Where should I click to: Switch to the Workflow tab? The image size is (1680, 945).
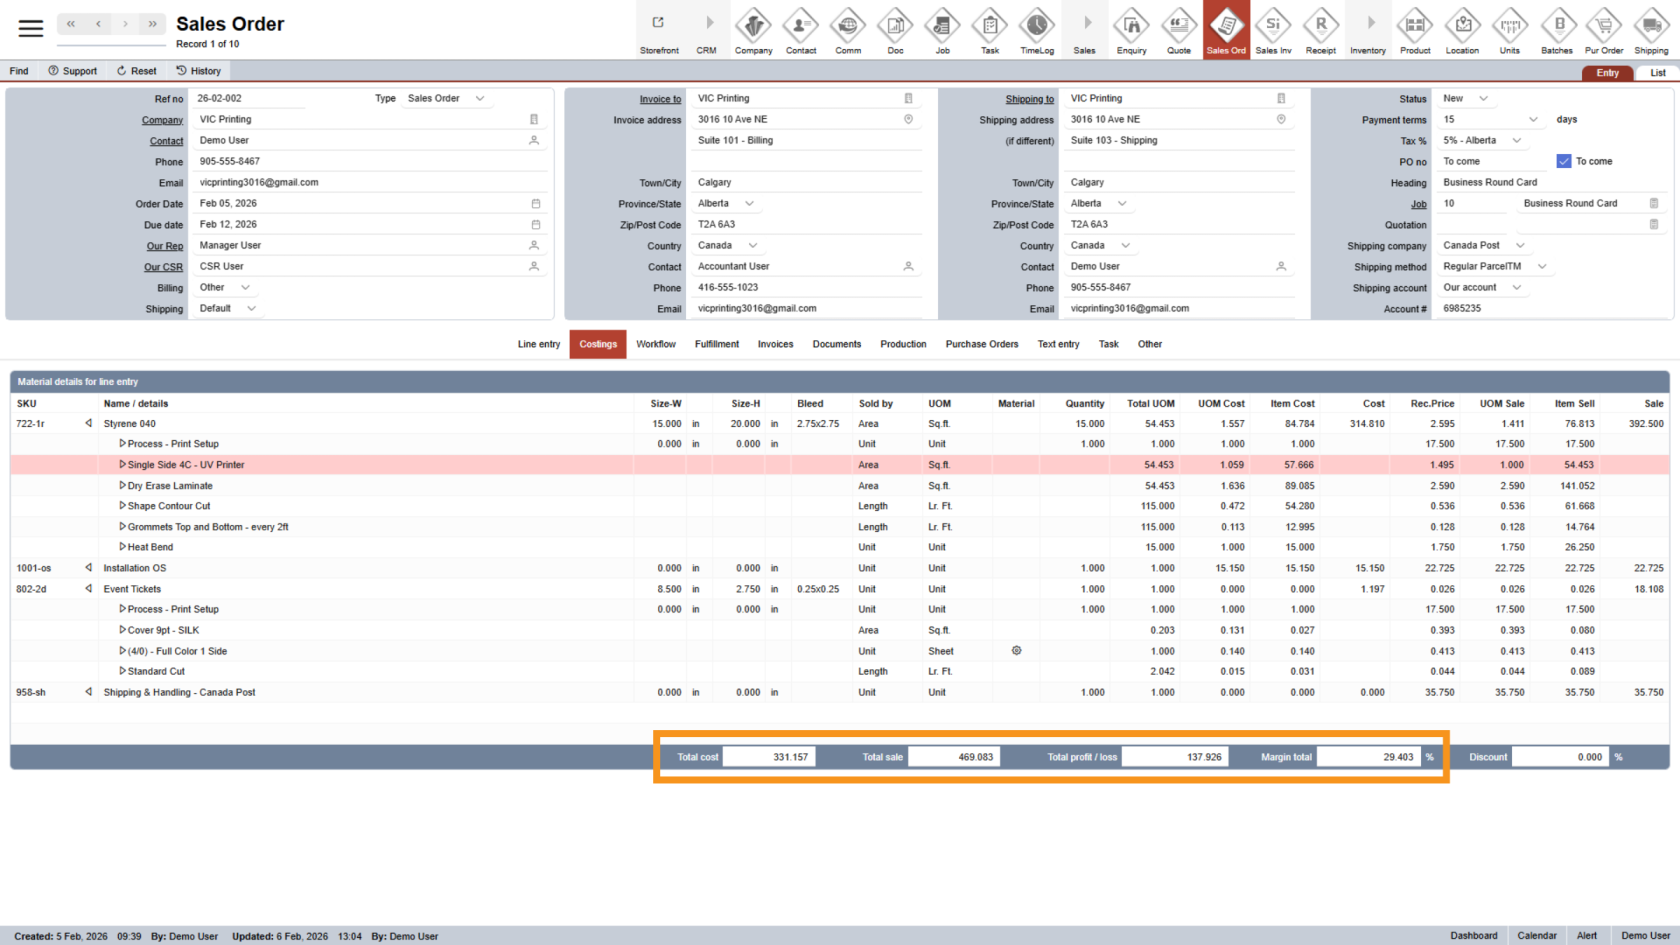point(656,344)
